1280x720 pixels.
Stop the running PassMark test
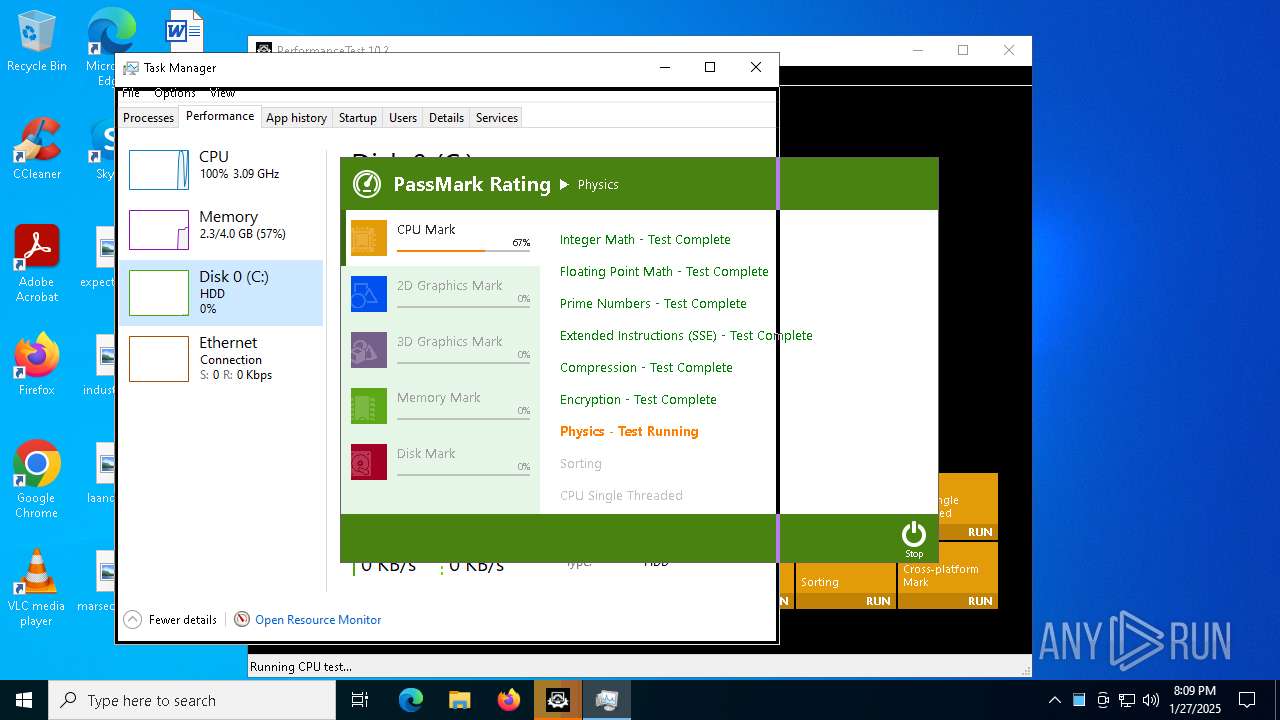(914, 539)
